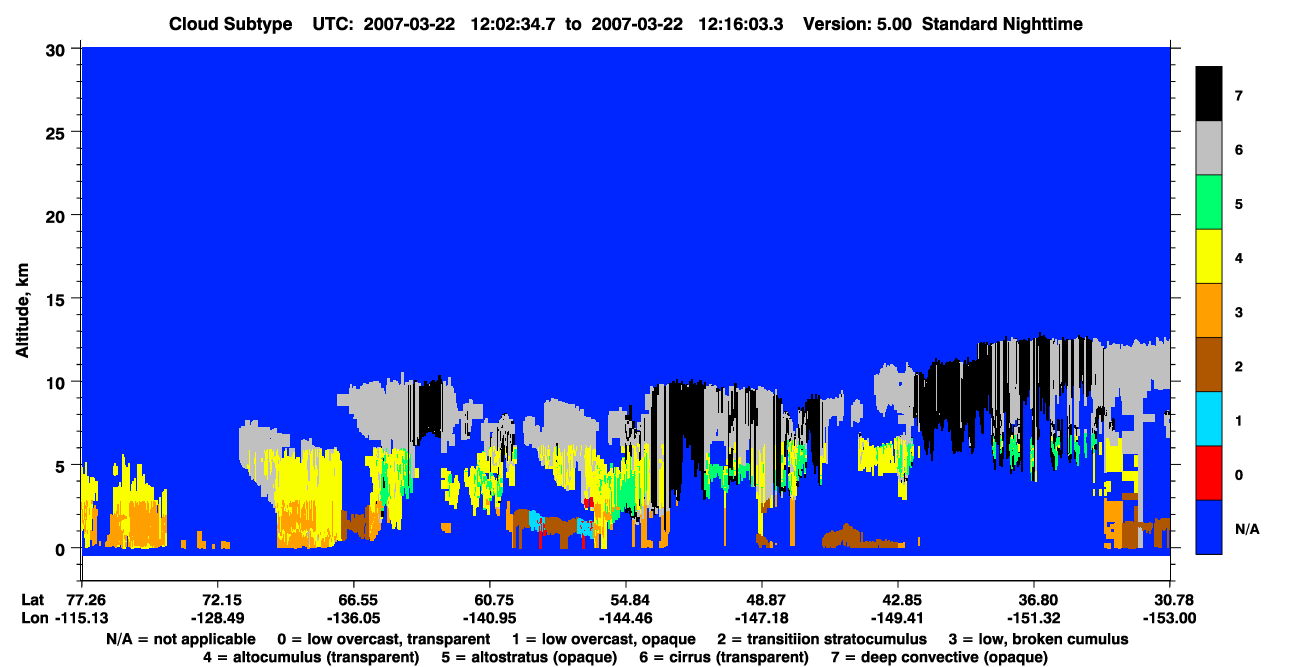The height and width of the screenshot is (667, 1300).
Task: Click 'Standard Nighttime' in the title
Action: (1001, 24)
